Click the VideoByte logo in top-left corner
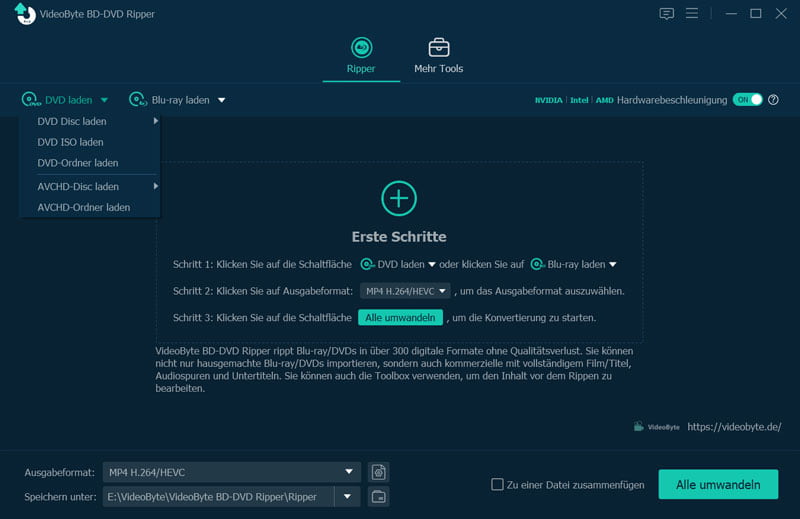This screenshot has height=519, width=800. [24, 14]
